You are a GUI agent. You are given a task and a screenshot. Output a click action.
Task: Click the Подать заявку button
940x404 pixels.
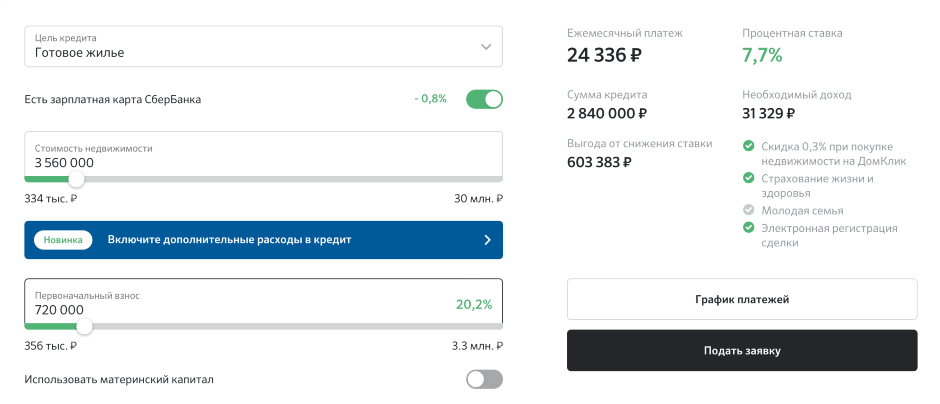click(742, 351)
